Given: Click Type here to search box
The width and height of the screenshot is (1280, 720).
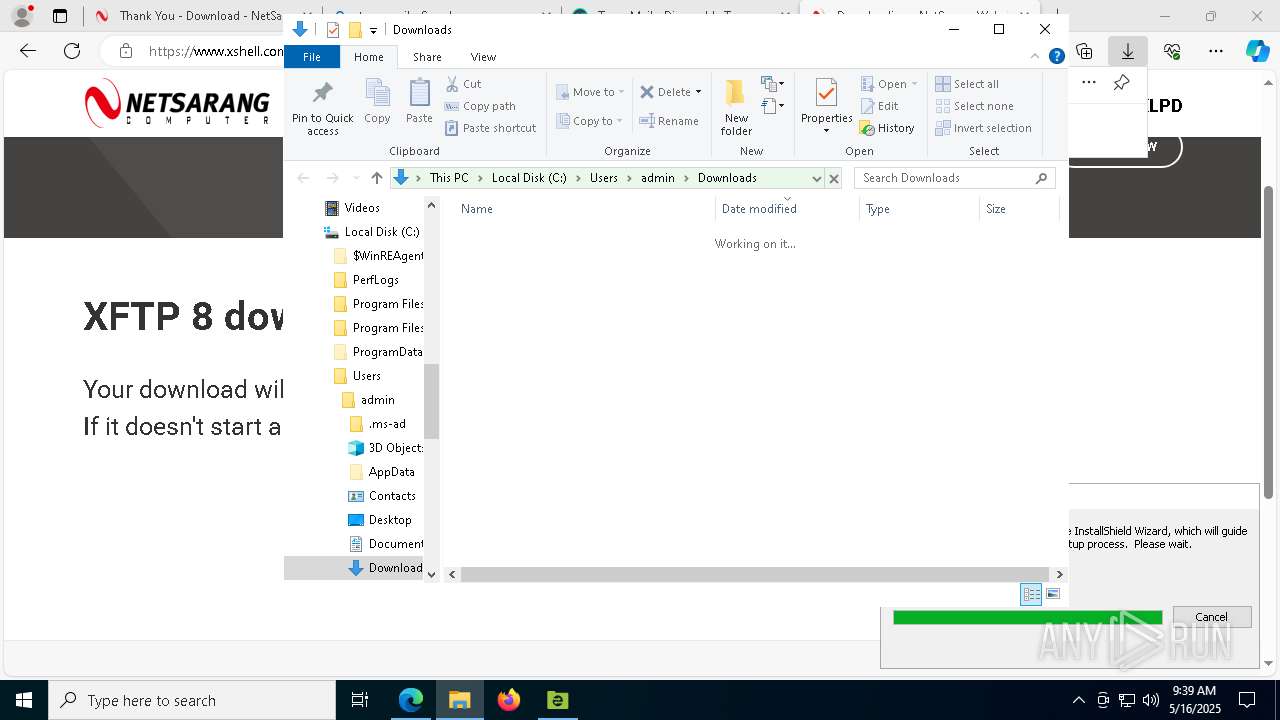Looking at the screenshot, I should click(192, 700).
